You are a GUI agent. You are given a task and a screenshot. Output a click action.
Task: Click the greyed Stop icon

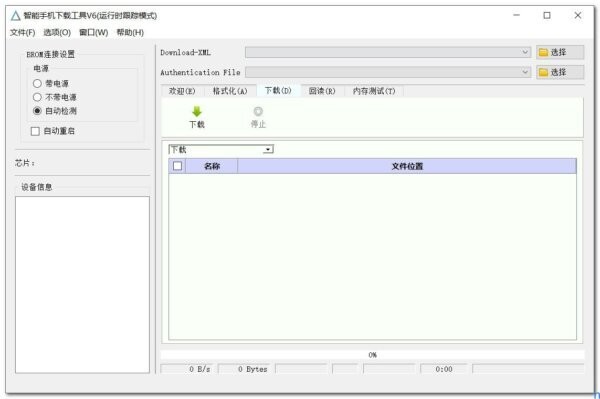258,111
